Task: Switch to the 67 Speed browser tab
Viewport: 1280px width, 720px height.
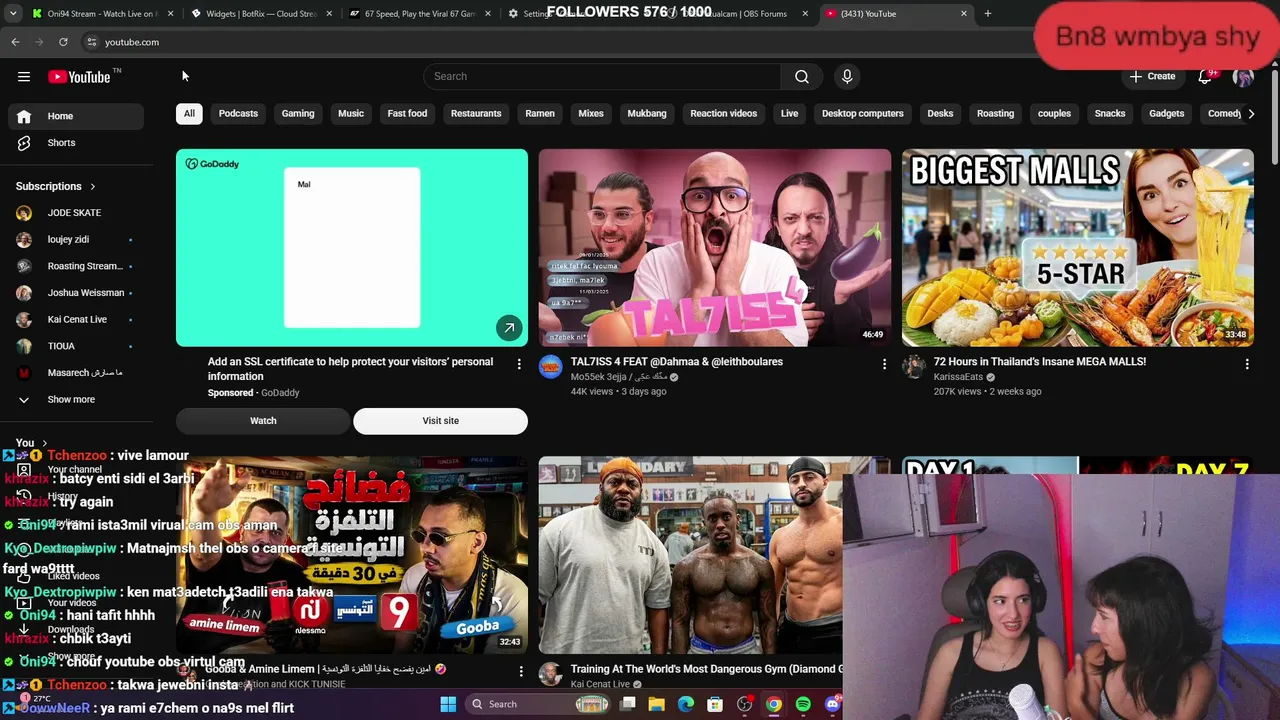Action: 420,14
